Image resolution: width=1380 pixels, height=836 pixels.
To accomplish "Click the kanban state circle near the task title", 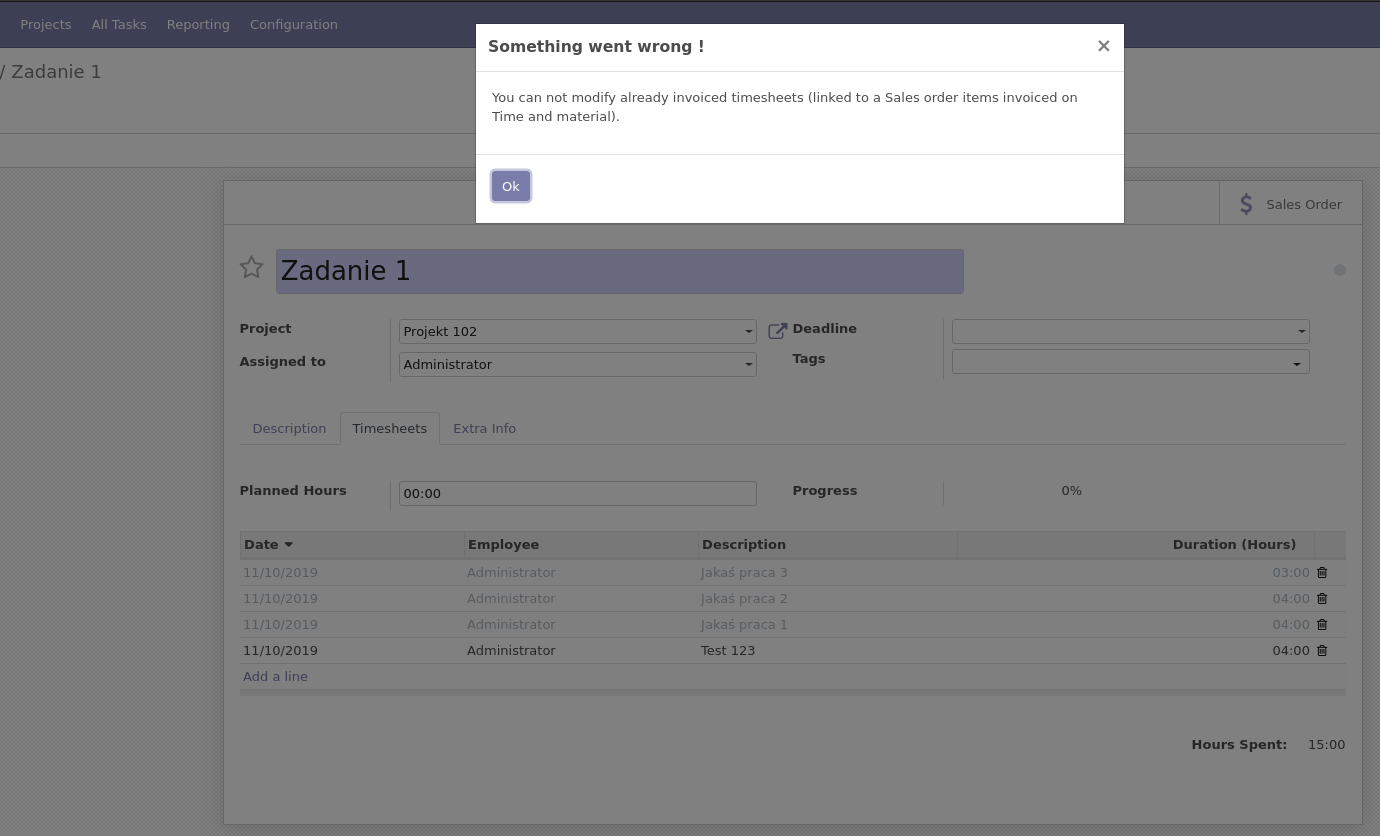I will (x=1340, y=270).
